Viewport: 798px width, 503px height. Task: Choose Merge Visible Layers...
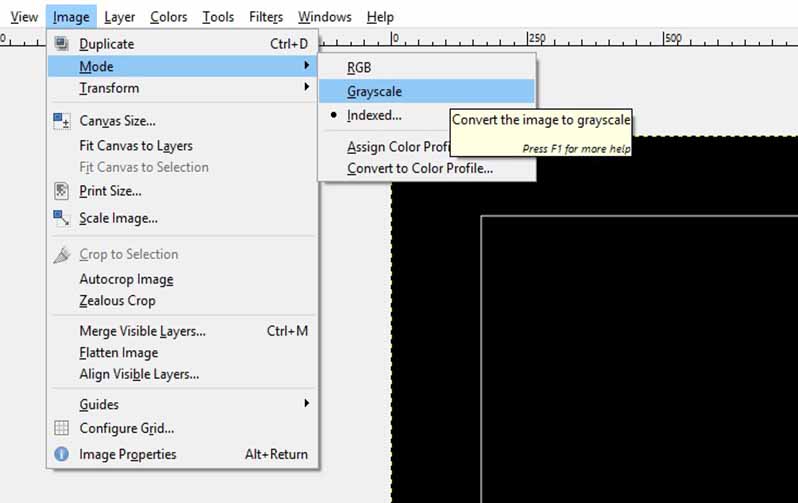[x=182, y=331]
